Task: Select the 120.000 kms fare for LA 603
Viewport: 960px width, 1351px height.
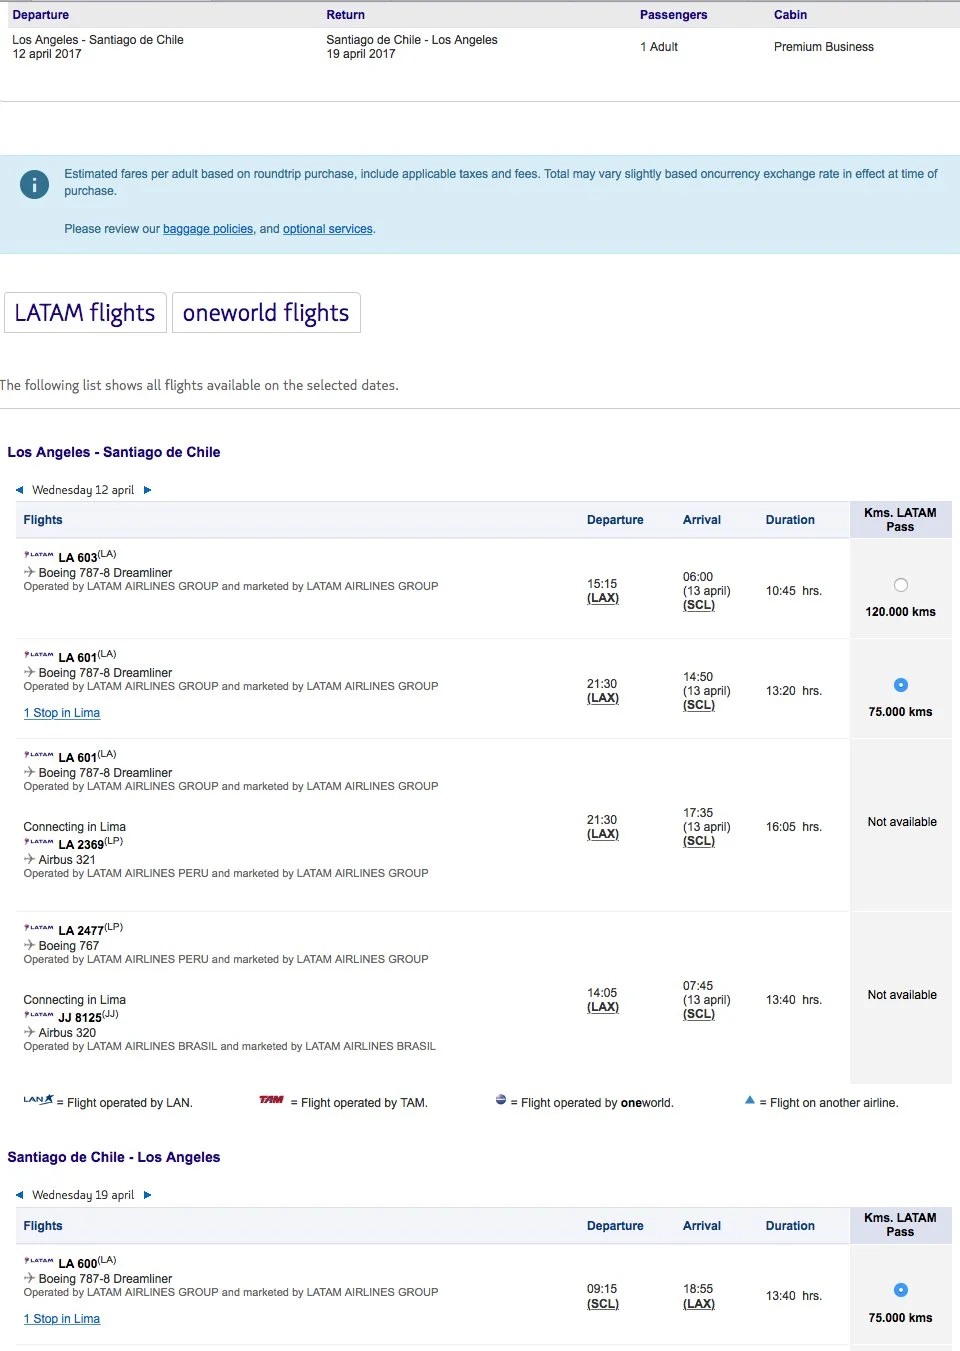Action: click(901, 585)
